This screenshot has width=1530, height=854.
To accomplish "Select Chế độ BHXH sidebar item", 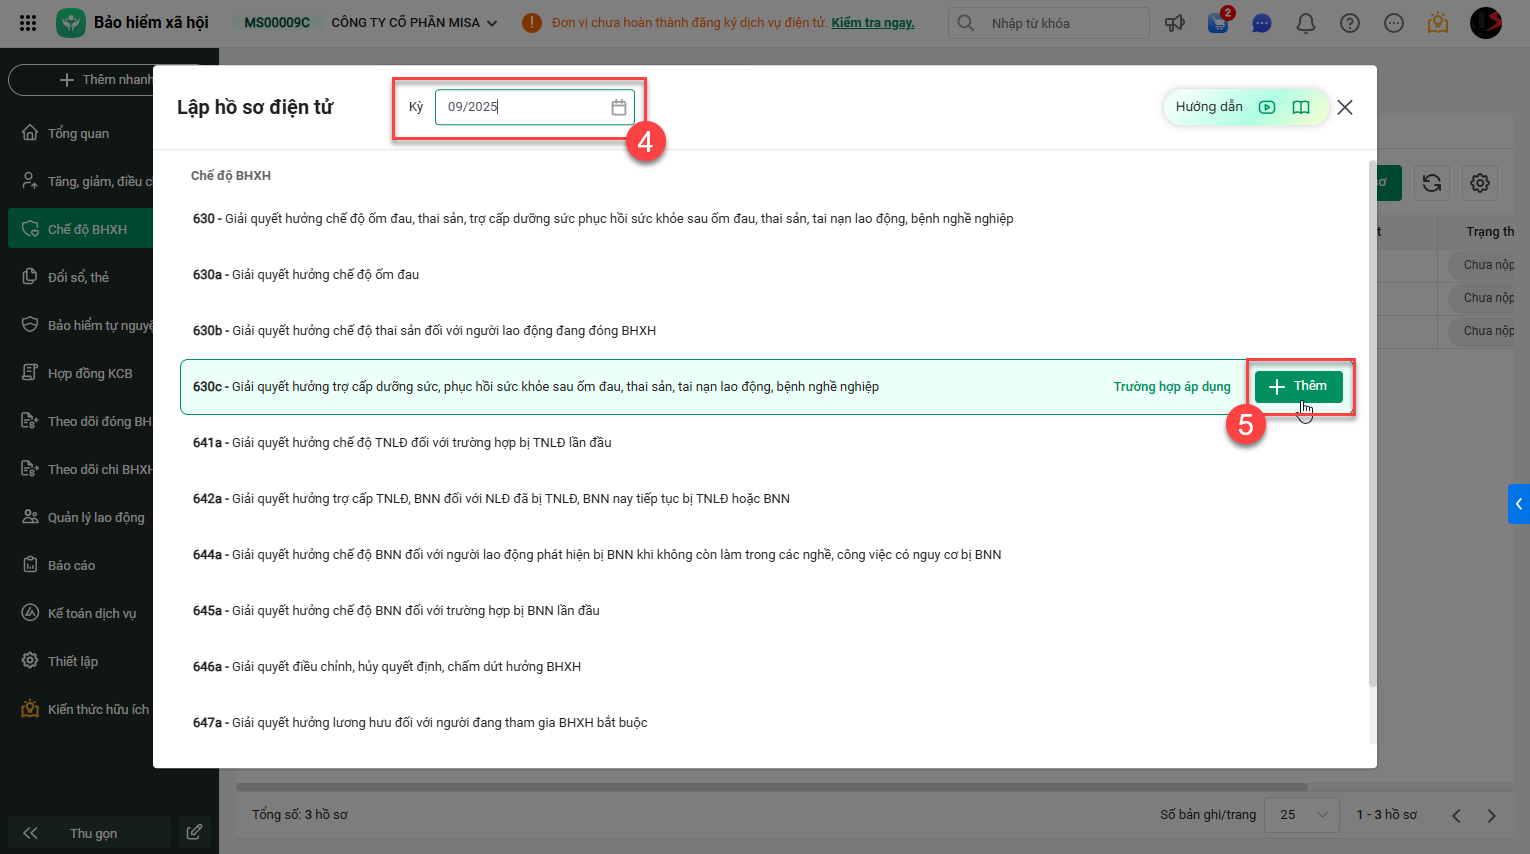I will [80, 229].
